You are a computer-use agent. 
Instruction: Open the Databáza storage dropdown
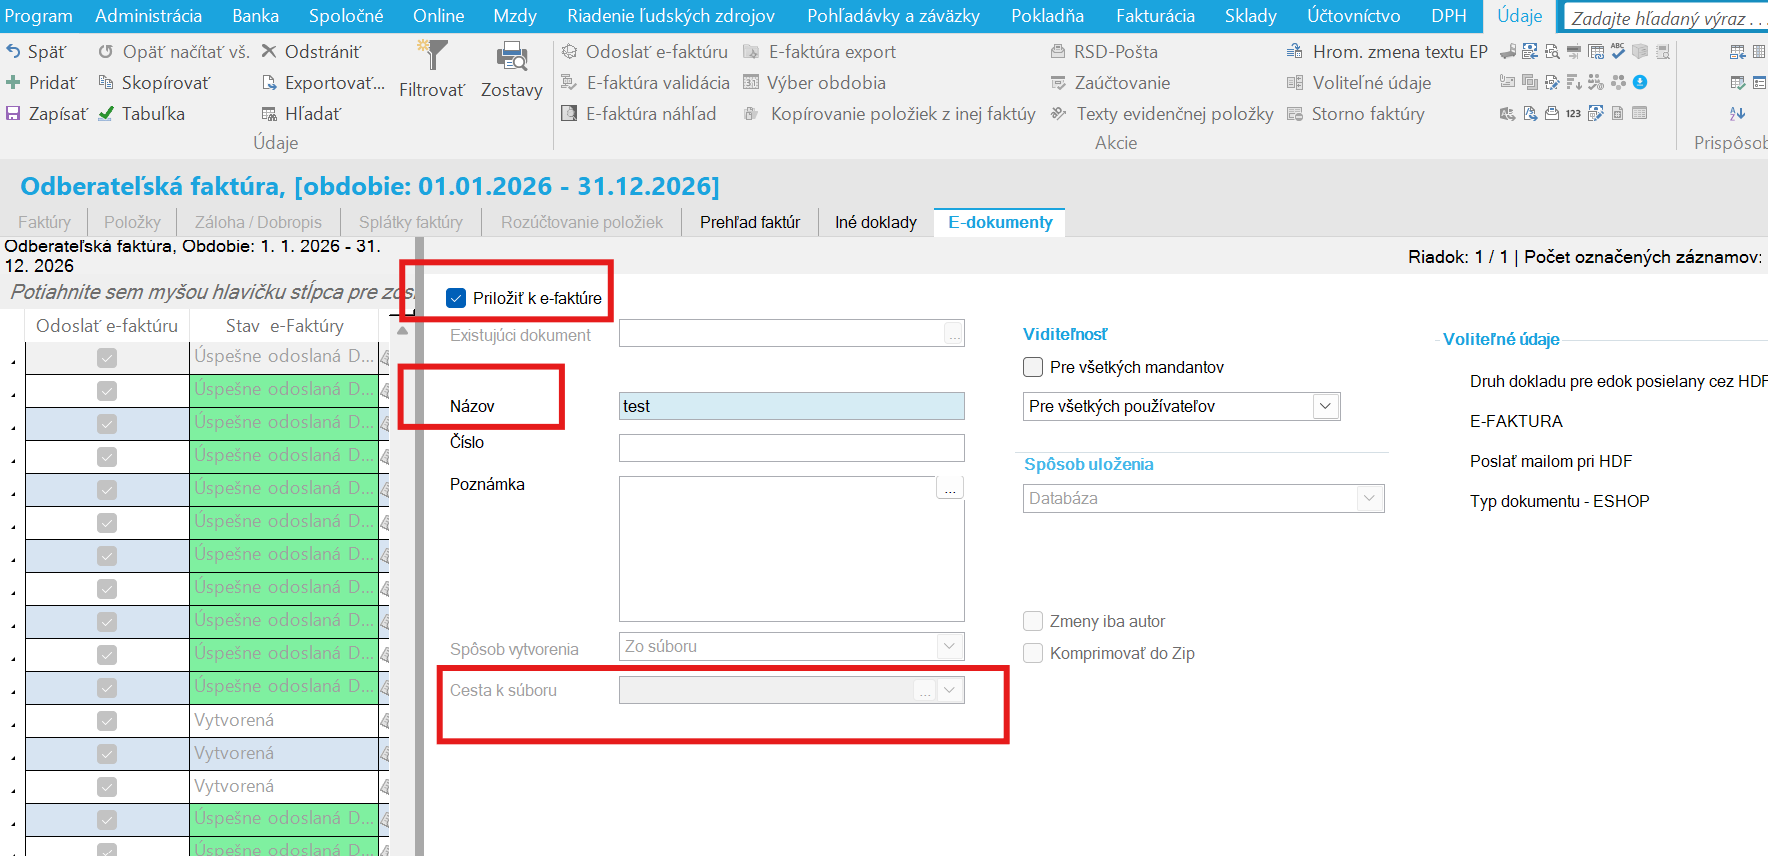(1369, 498)
